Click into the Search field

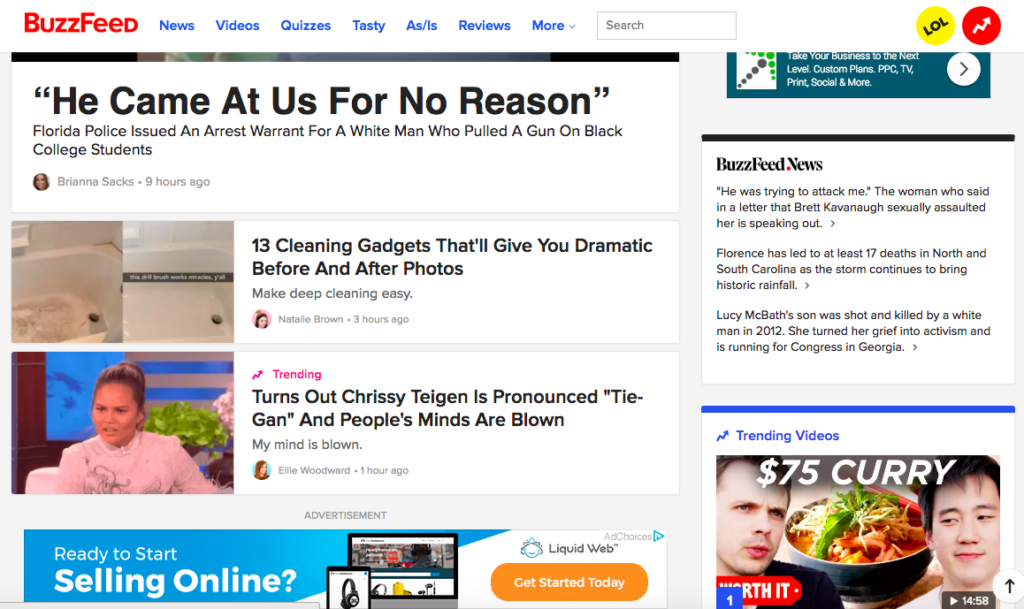(666, 25)
